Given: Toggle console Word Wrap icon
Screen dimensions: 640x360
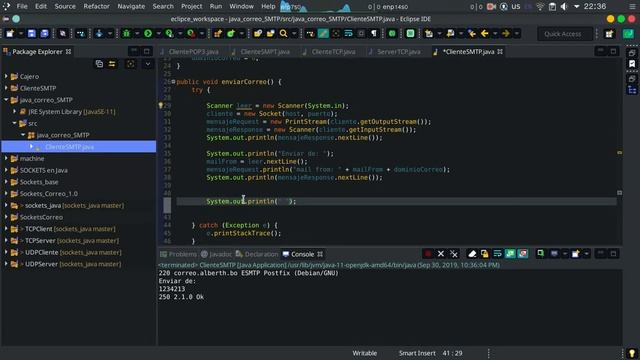Looking at the screenshot, I should 497,254.
